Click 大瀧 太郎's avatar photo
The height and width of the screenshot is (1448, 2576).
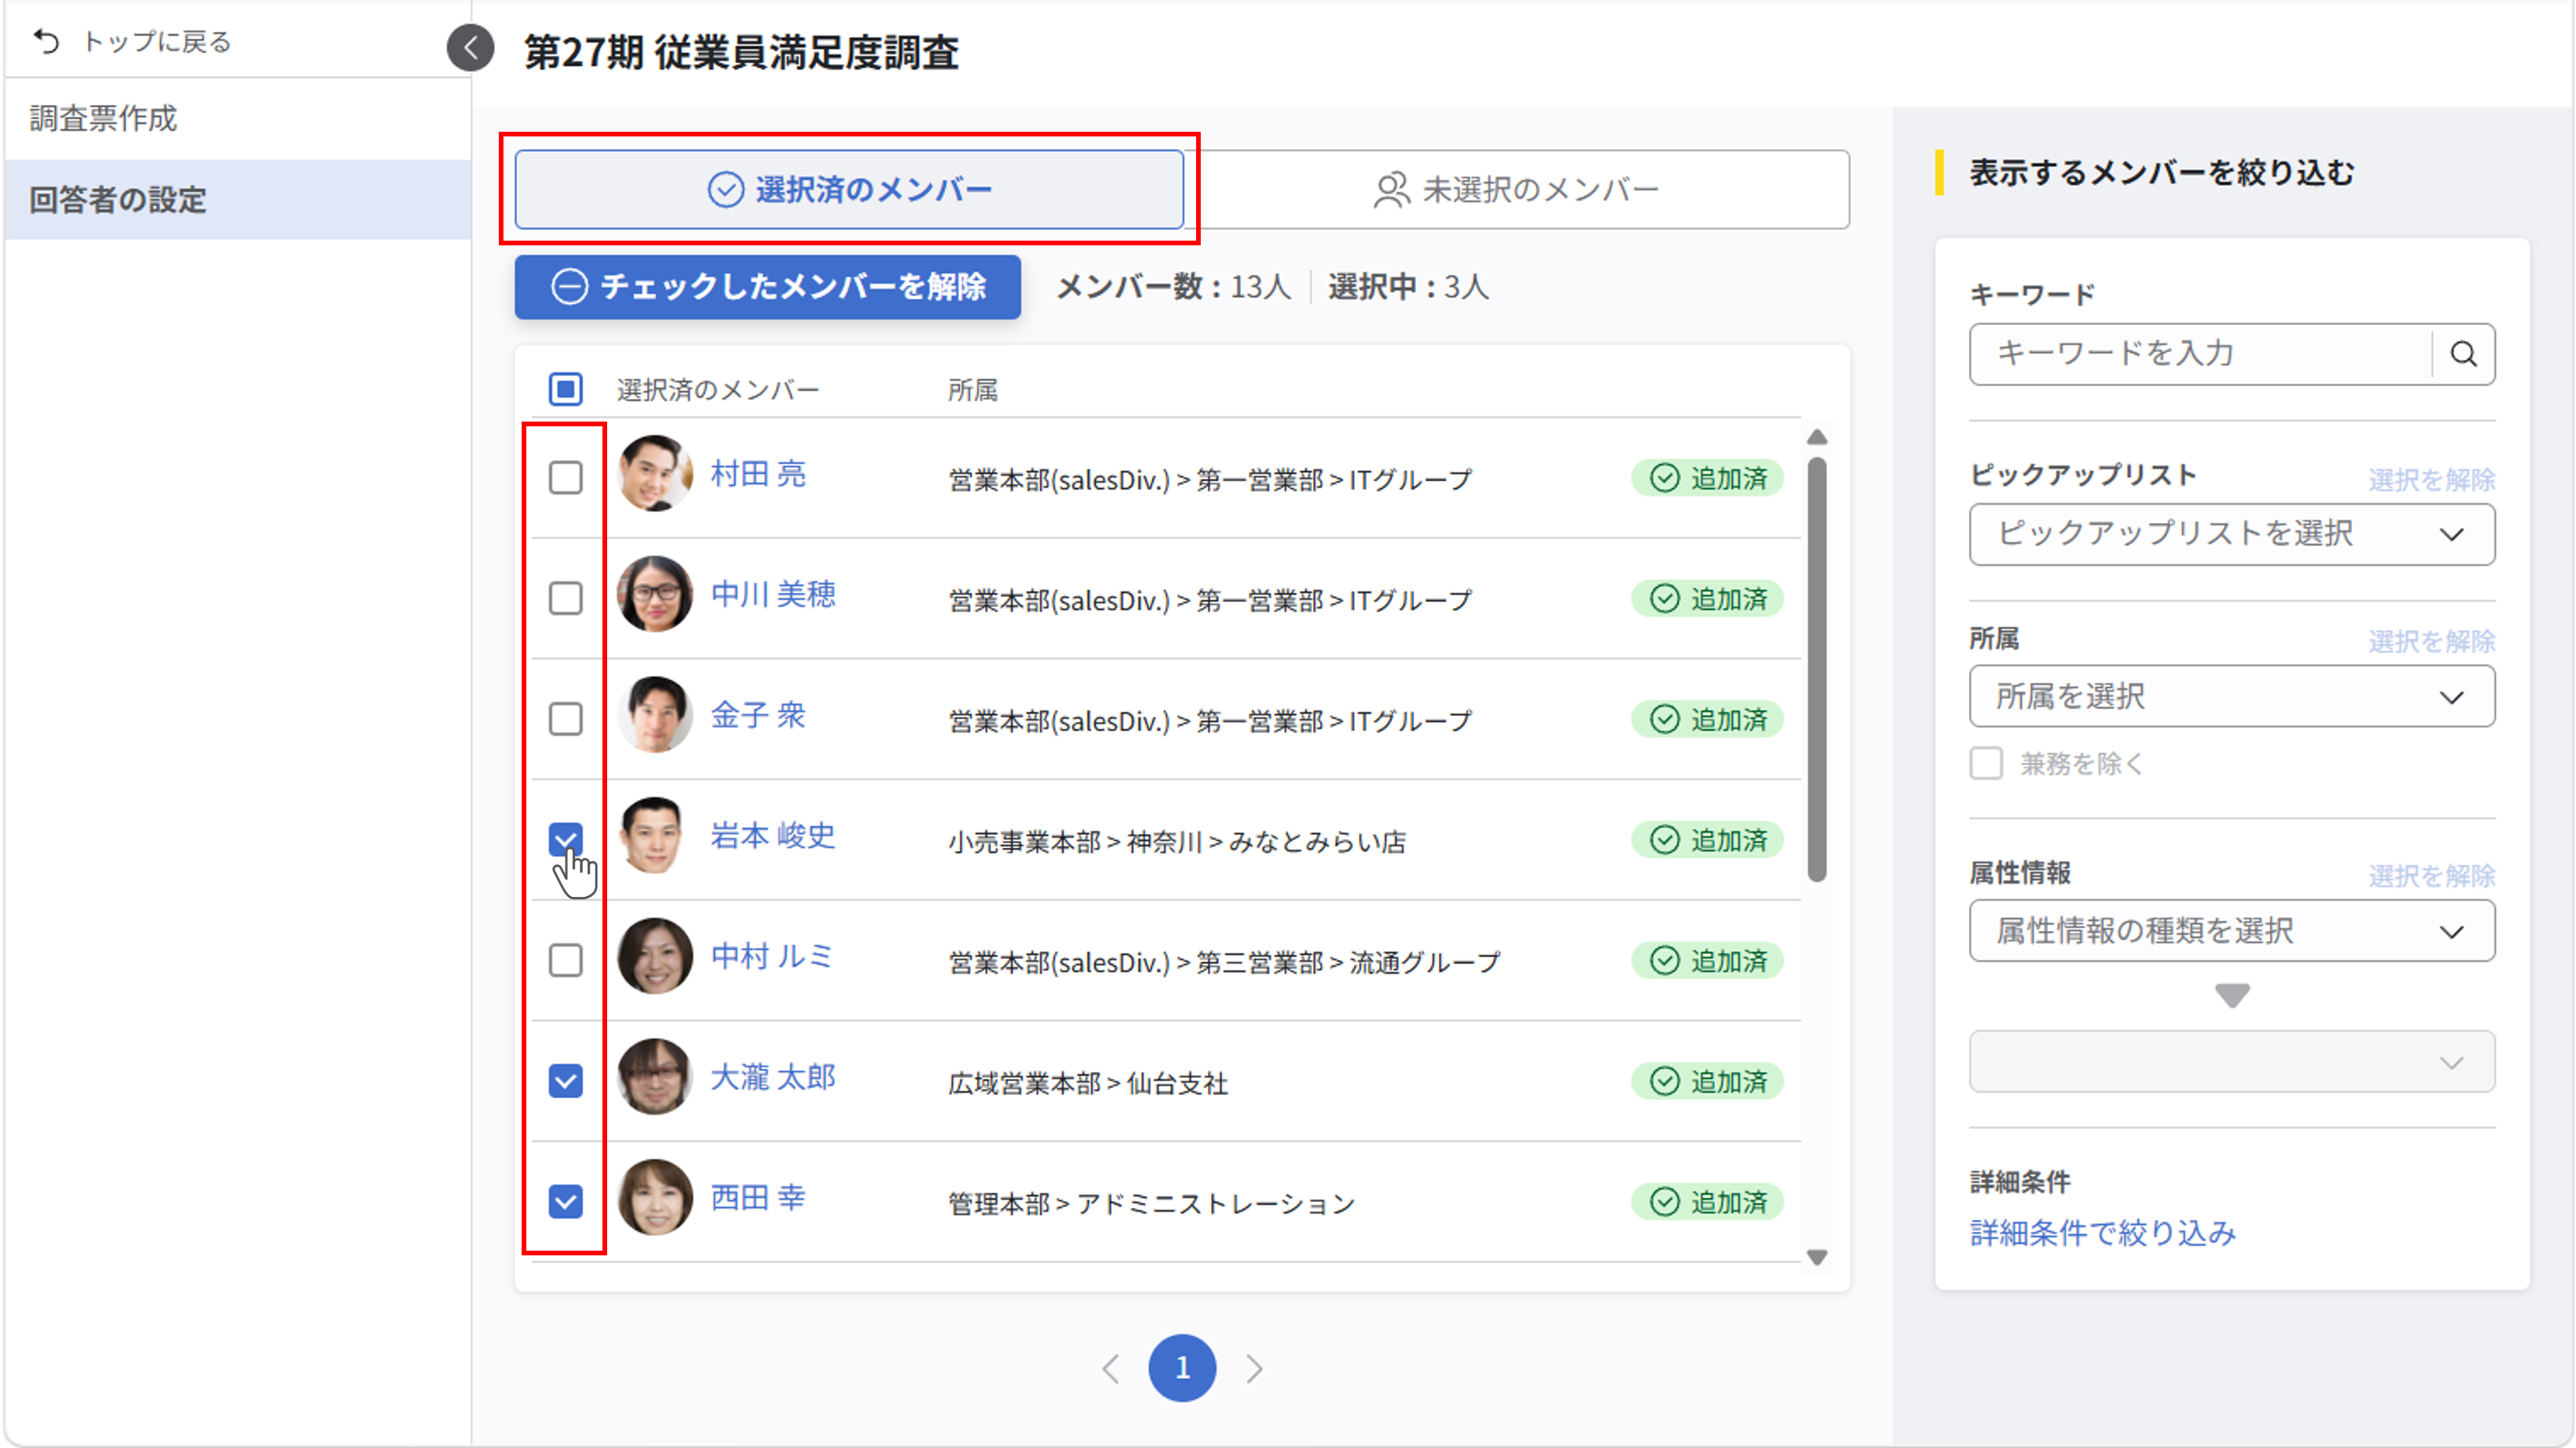click(x=655, y=1077)
